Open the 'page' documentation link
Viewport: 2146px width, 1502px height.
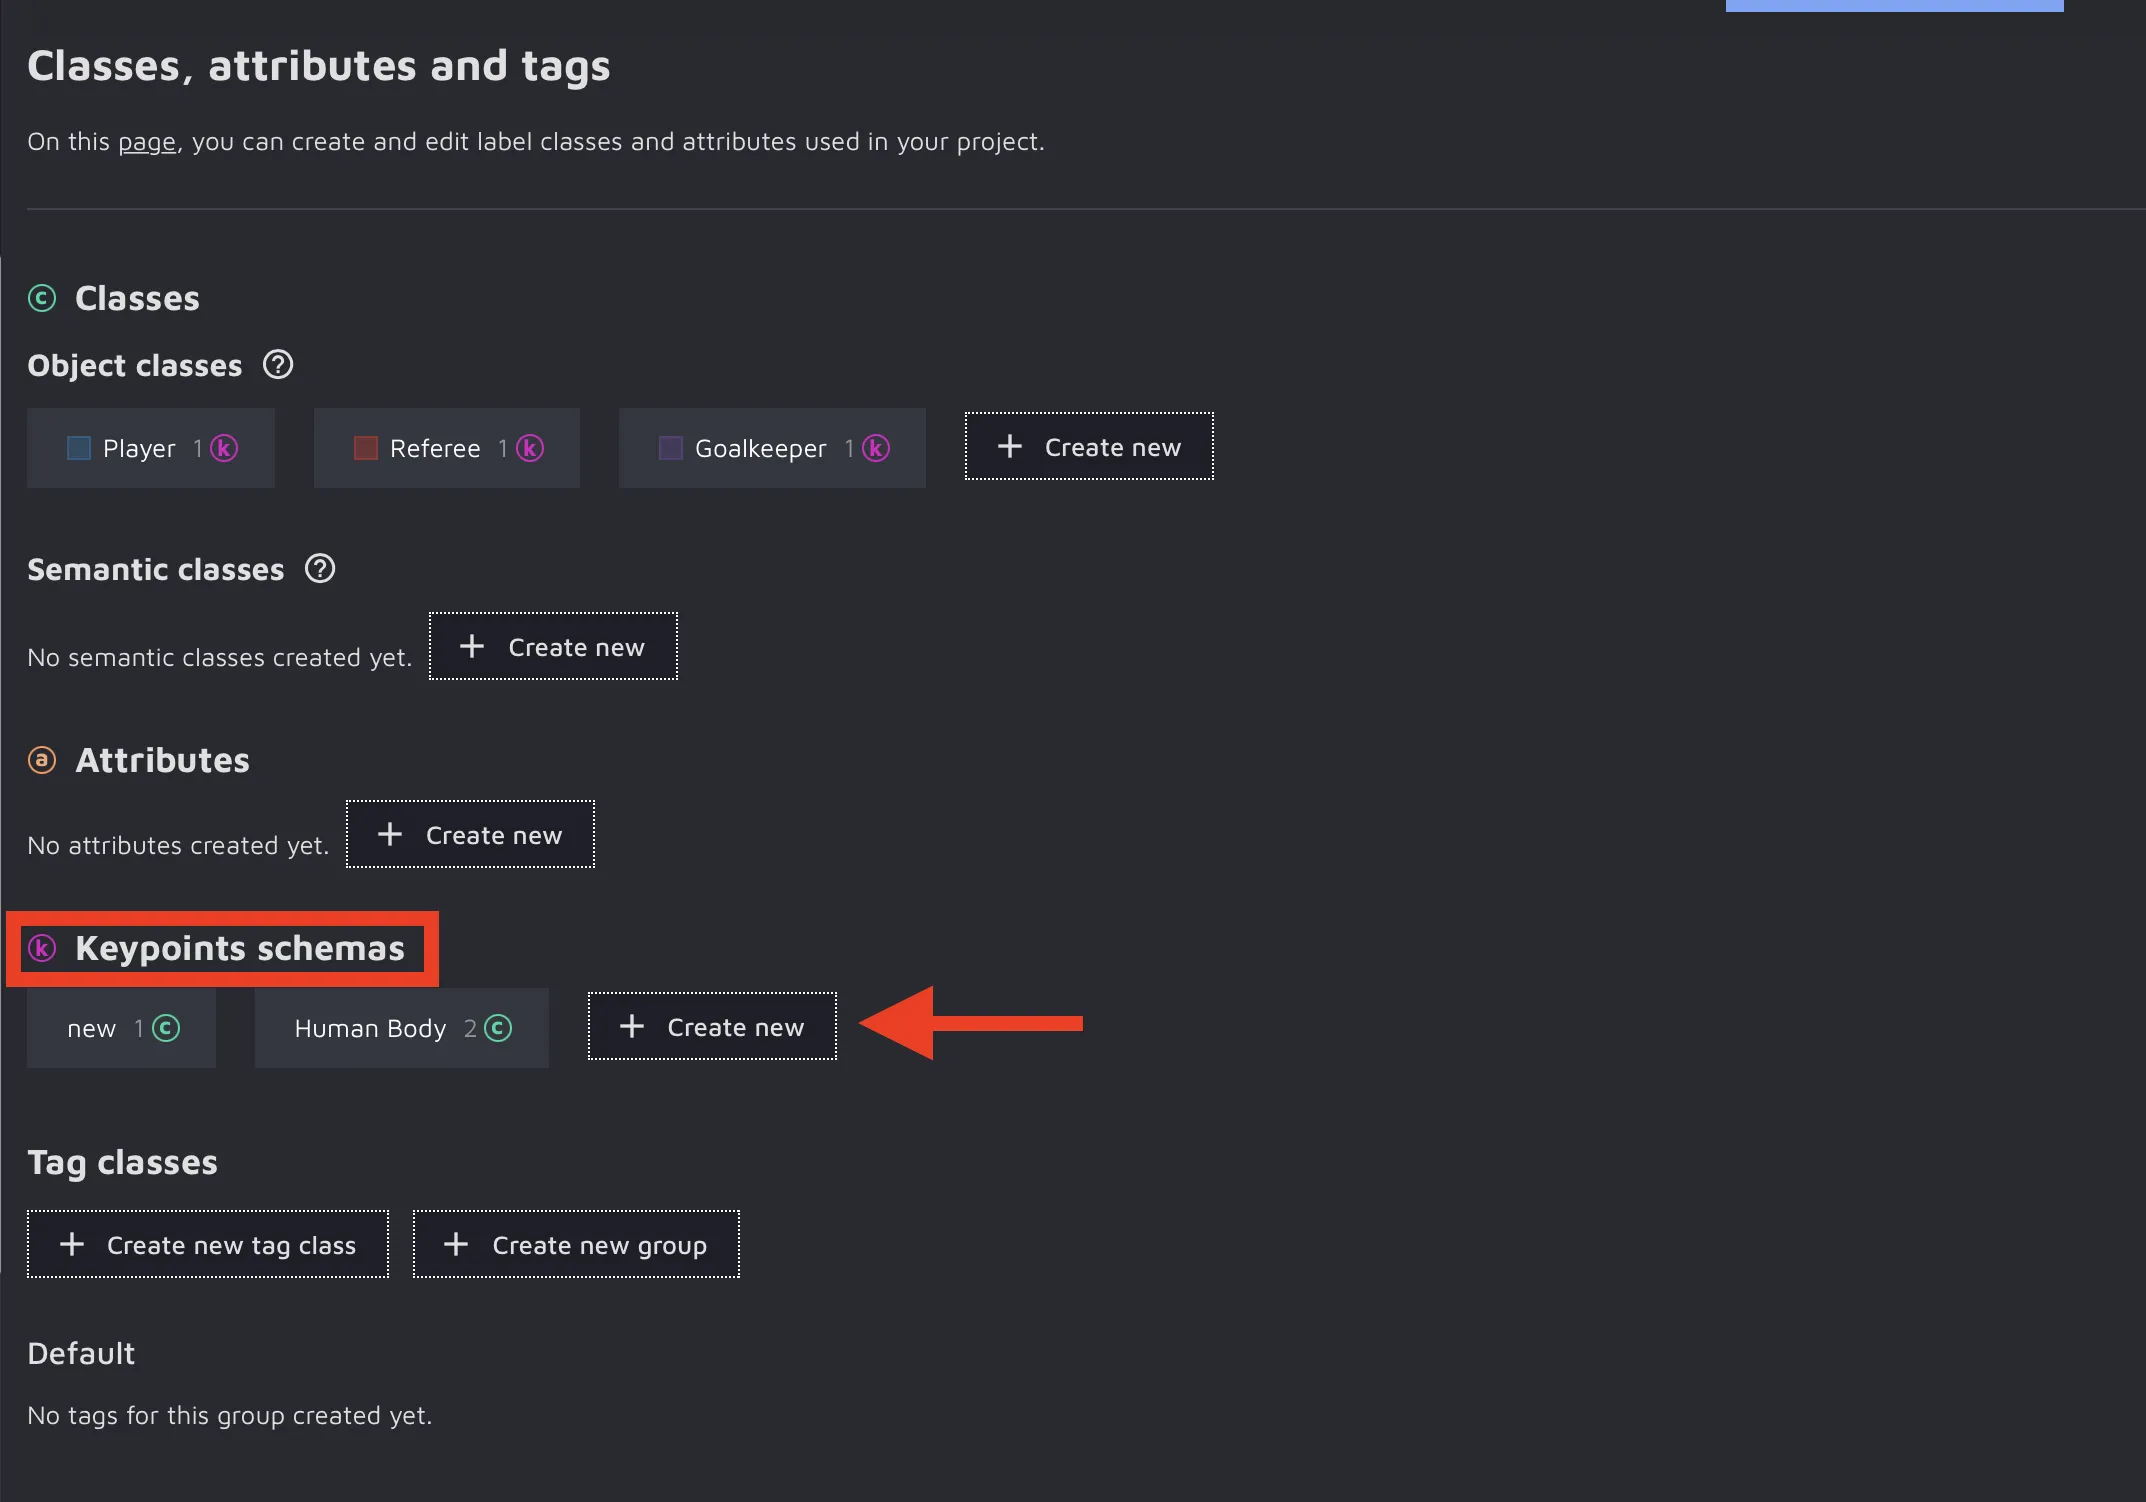(x=147, y=142)
